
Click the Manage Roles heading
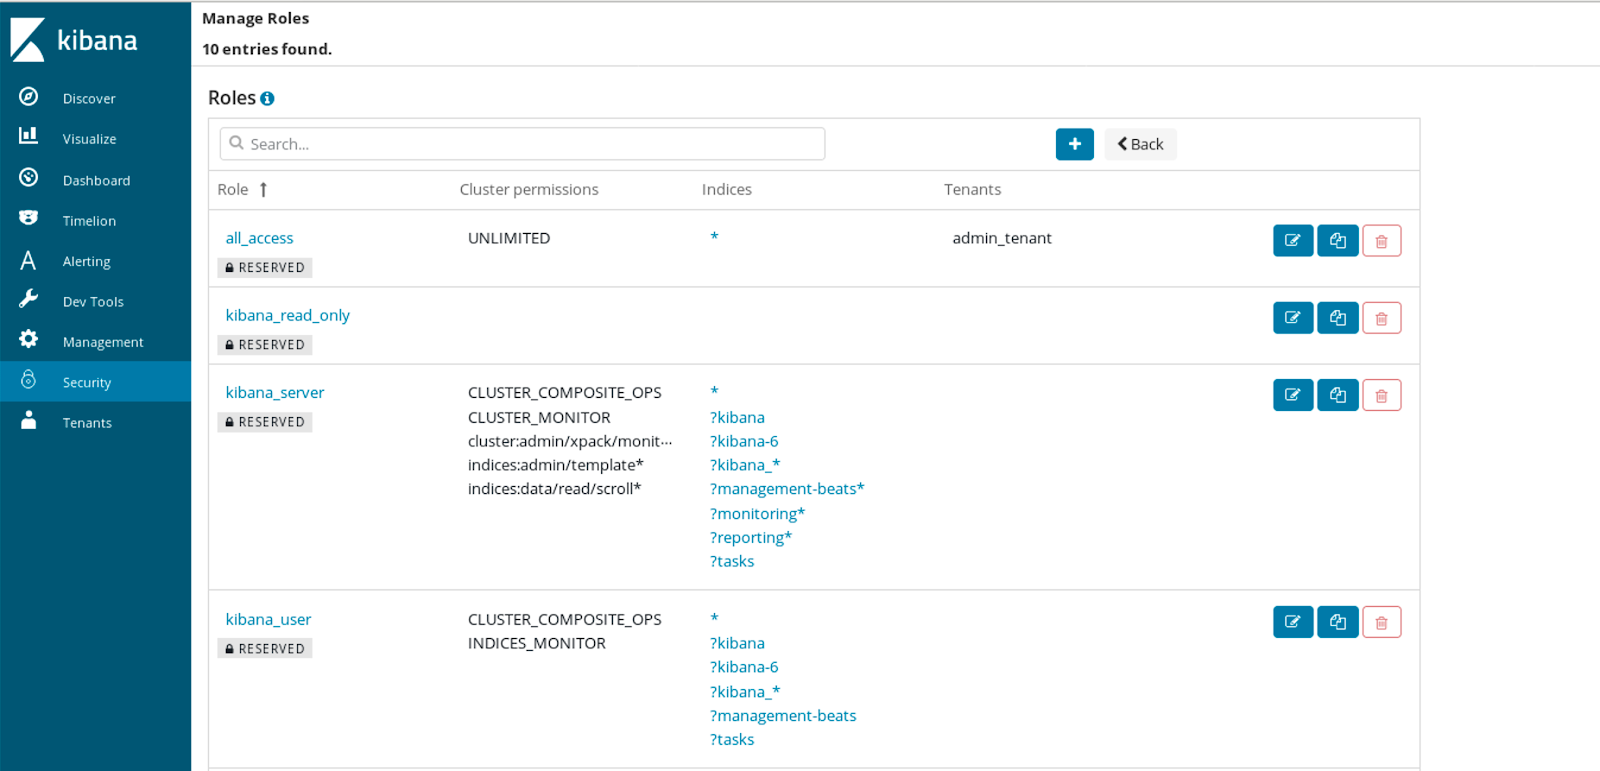(x=255, y=18)
